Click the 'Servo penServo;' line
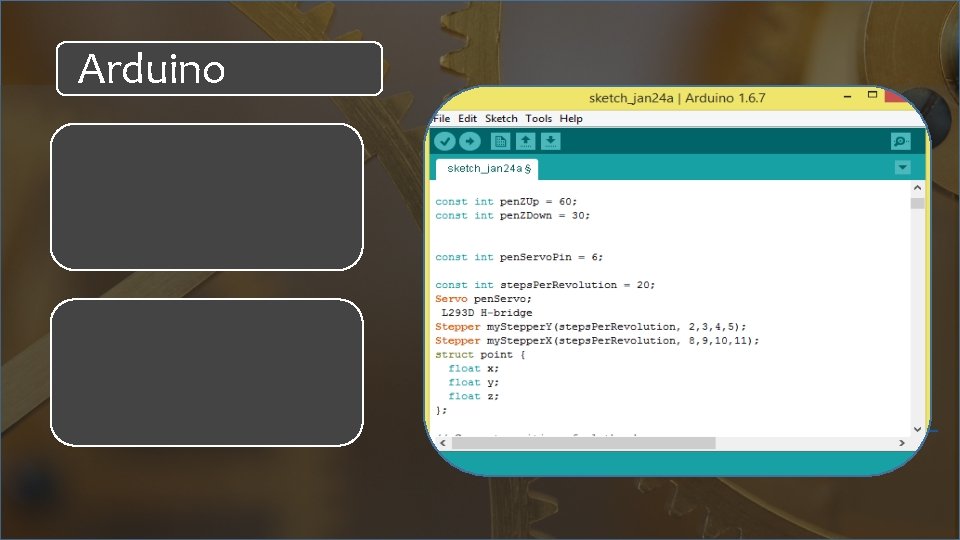Viewport: 960px width, 540px height. pos(484,299)
